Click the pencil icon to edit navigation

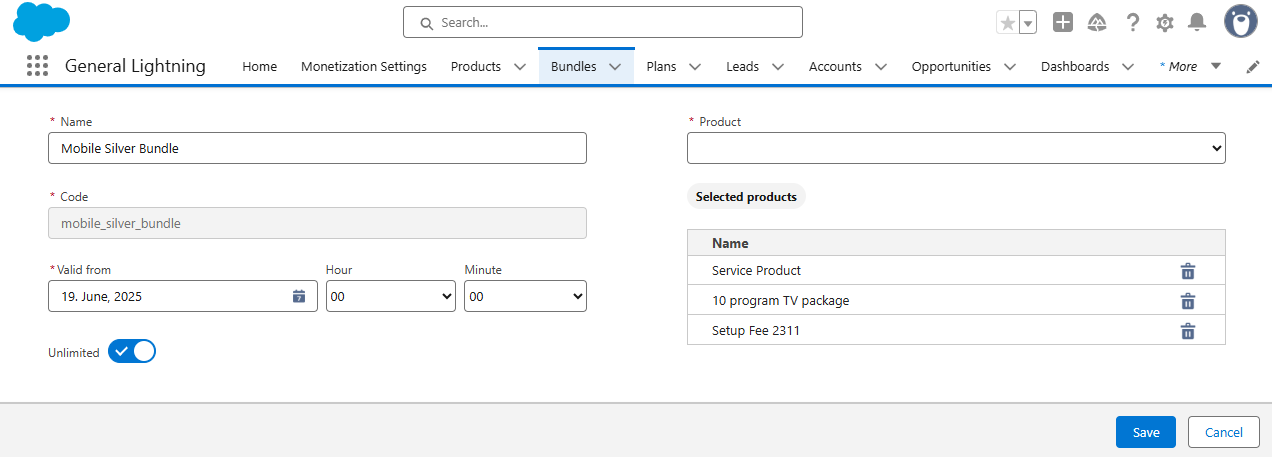coord(1253,67)
